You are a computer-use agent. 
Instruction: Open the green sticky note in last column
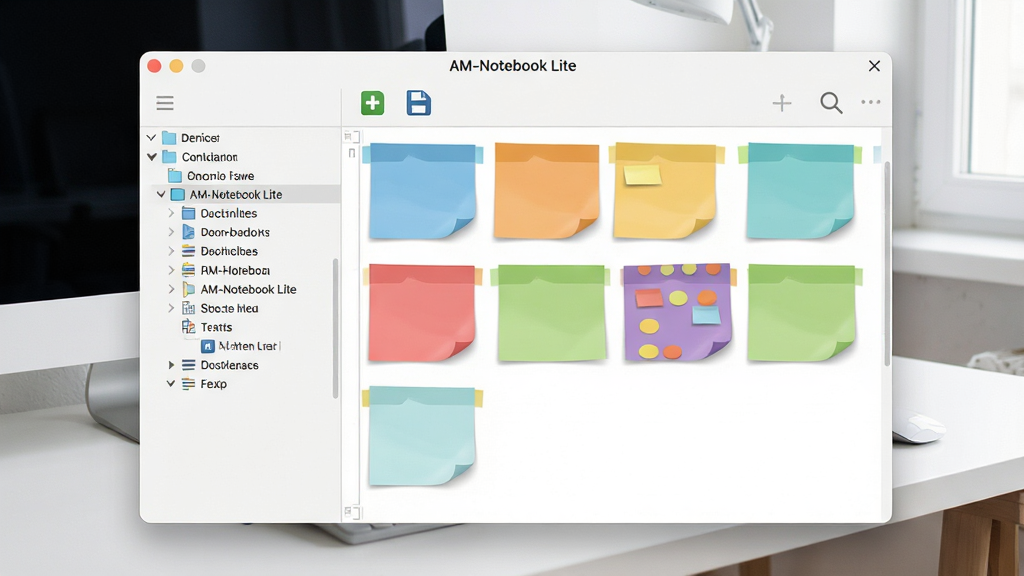[803, 313]
